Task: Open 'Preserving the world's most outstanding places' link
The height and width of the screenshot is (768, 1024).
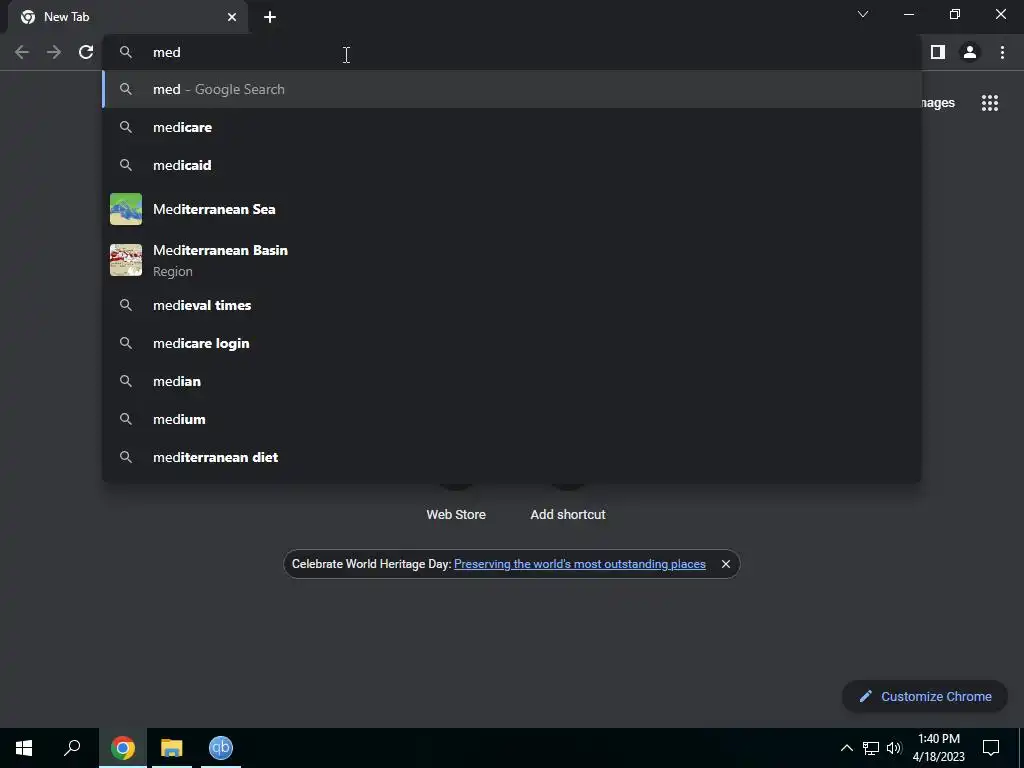Action: coord(579,564)
